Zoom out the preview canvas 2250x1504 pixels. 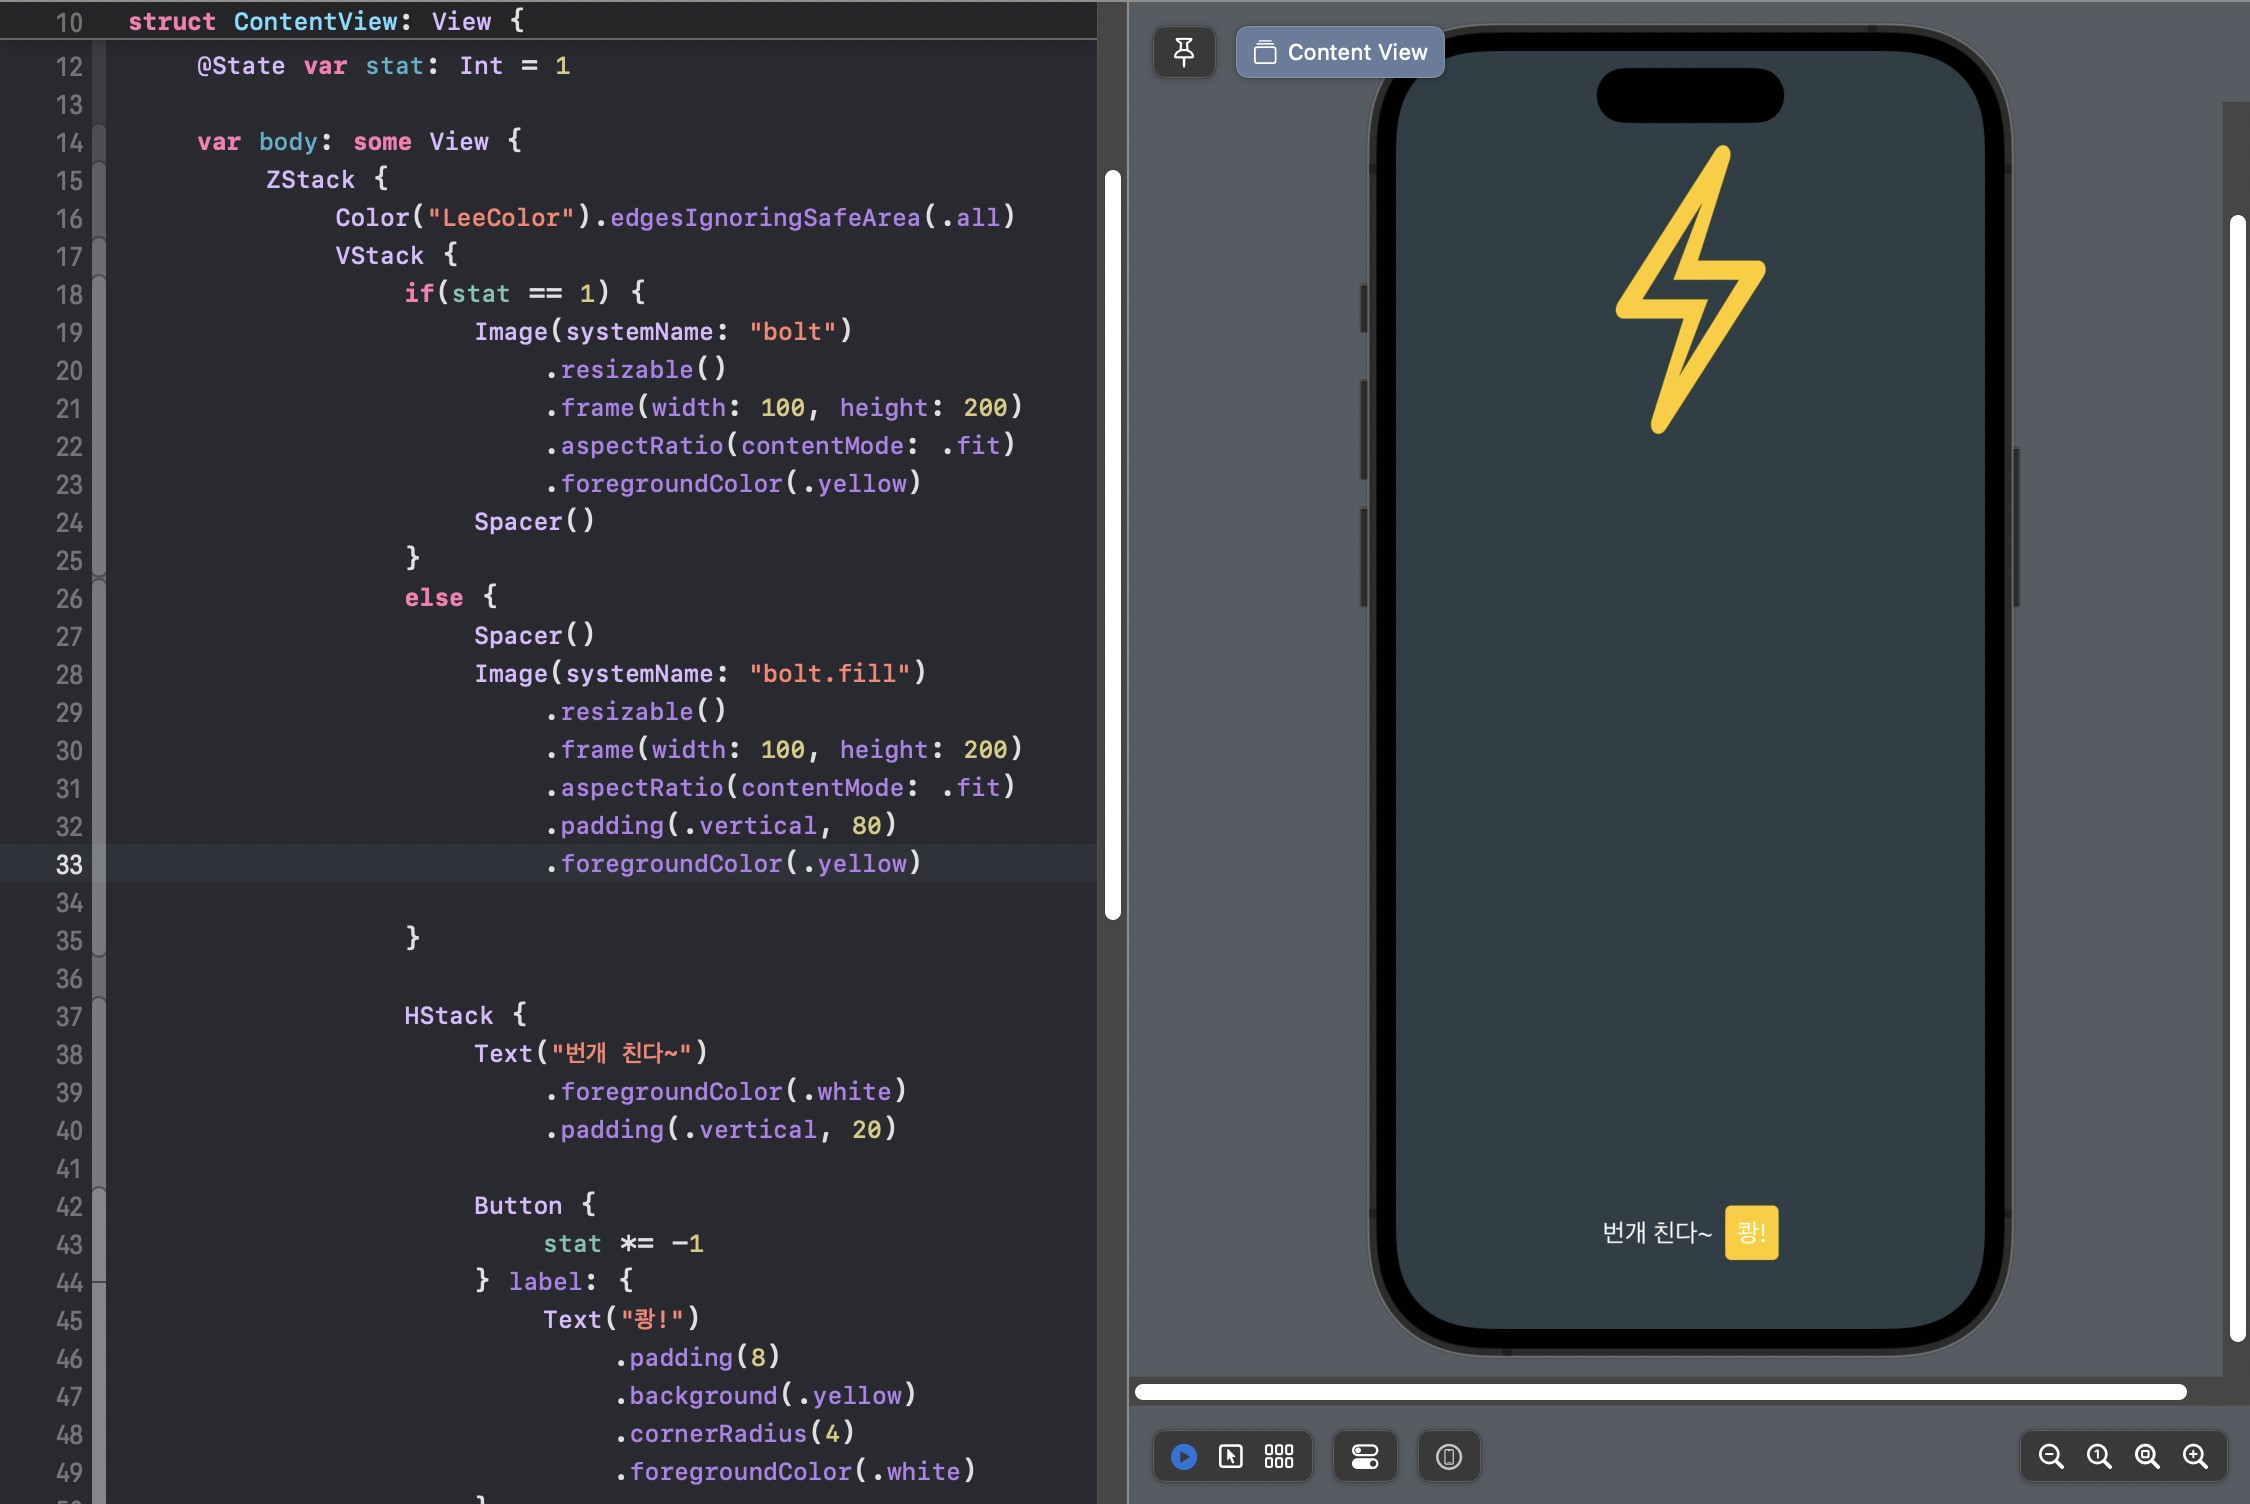[2051, 1456]
